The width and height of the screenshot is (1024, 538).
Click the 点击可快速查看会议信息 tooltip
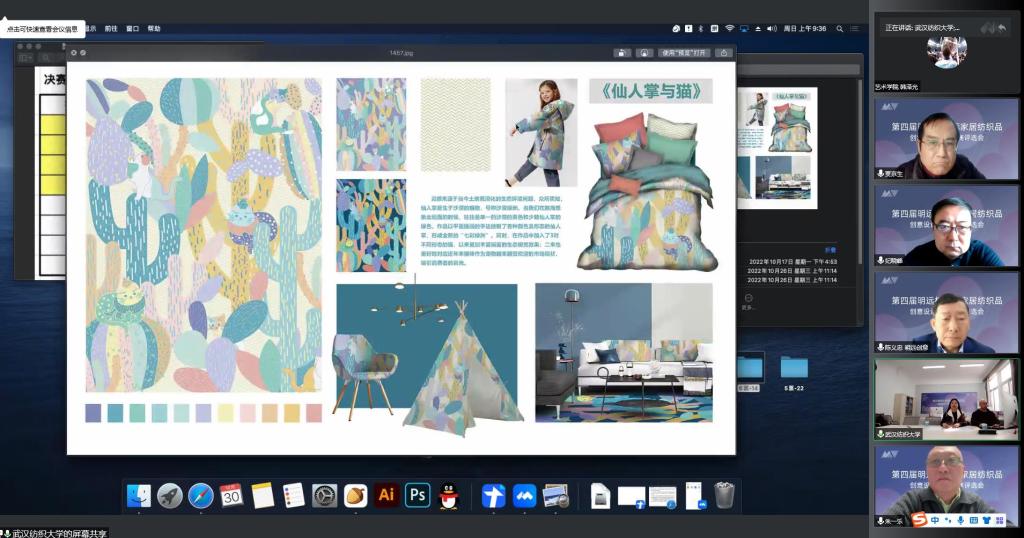click(42, 29)
